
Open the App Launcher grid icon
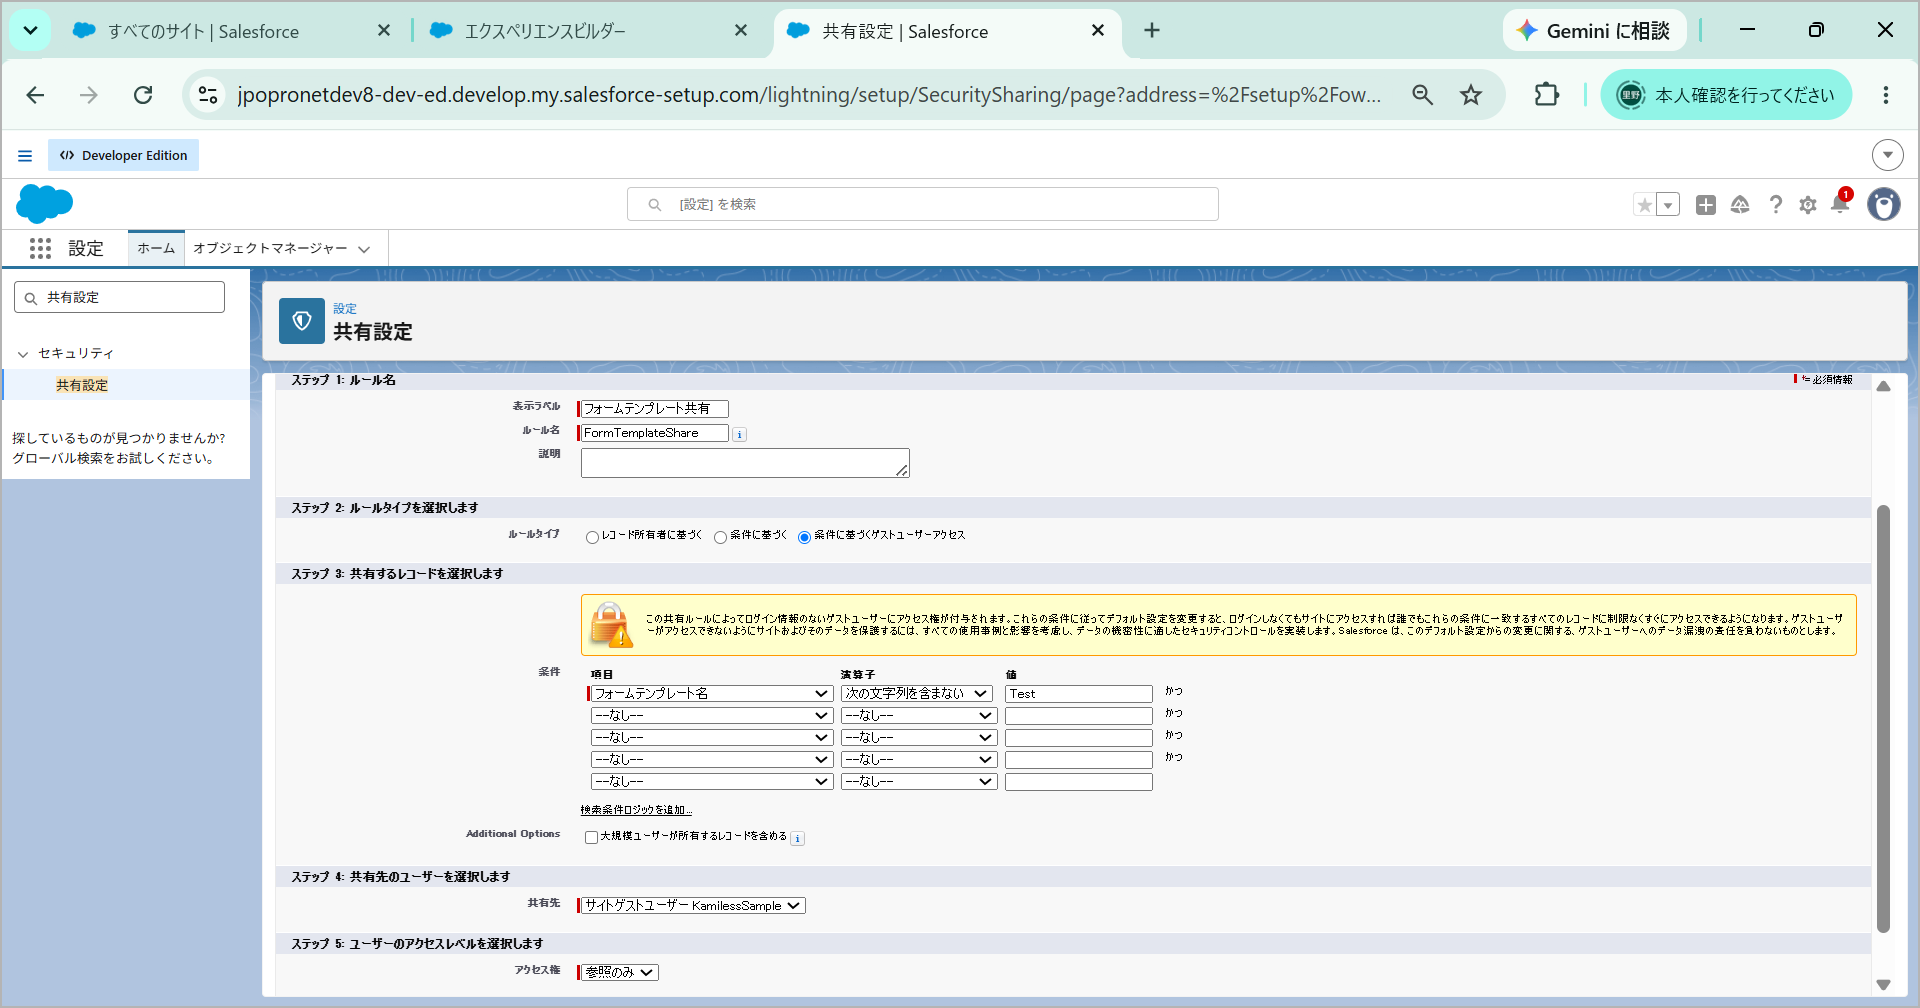(40, 248)
